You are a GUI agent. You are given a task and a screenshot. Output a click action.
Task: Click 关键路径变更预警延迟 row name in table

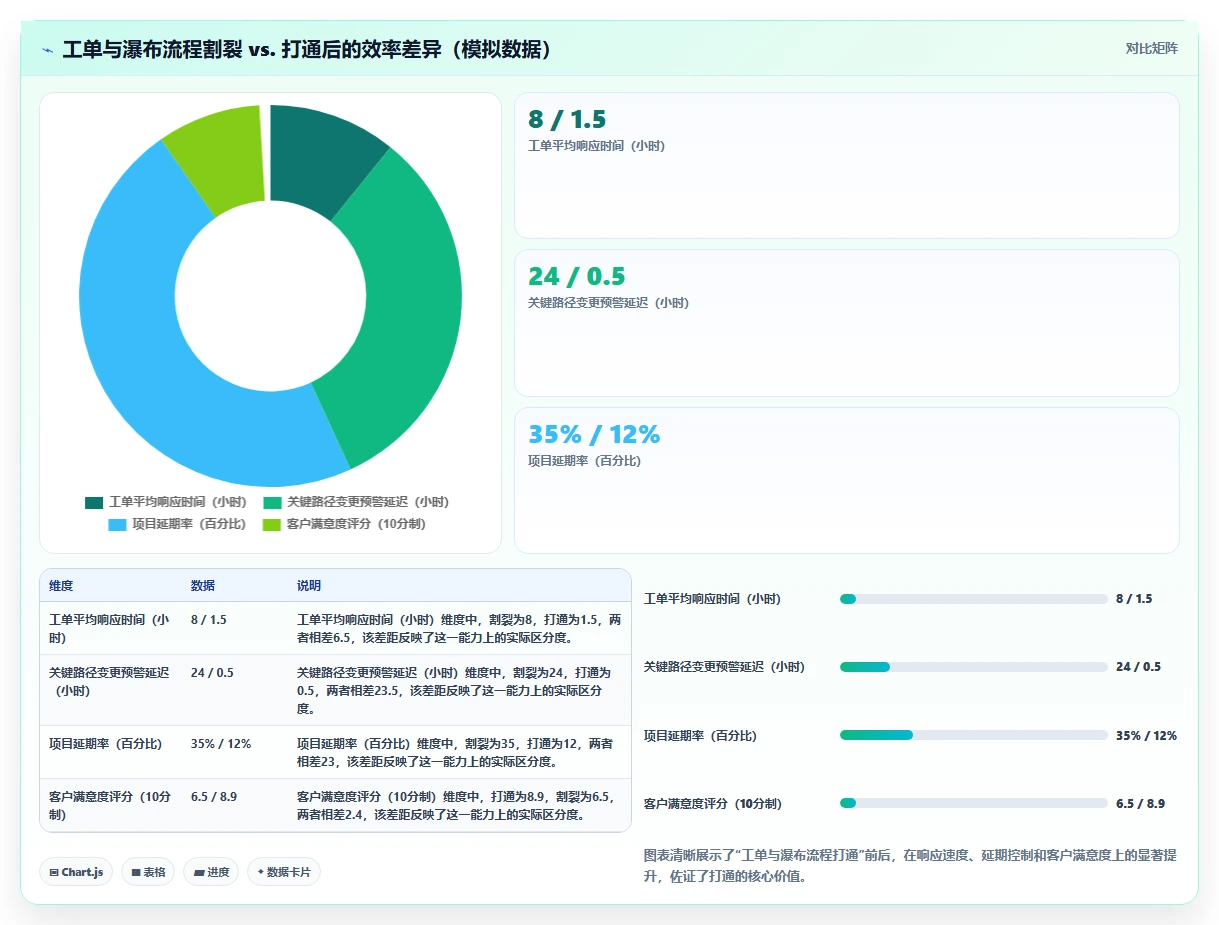tap(110, 682)
